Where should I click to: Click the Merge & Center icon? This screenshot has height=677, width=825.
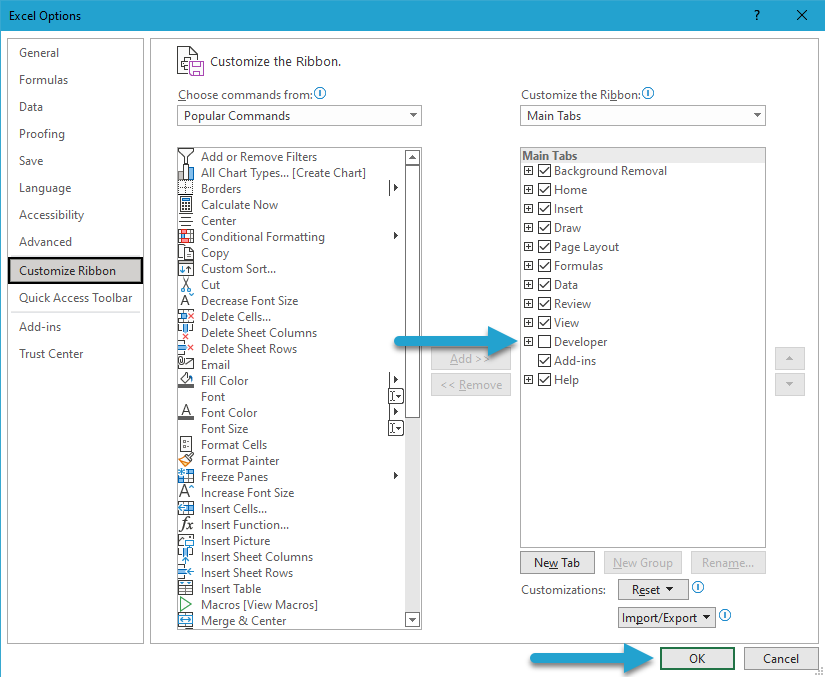(186, 621)
